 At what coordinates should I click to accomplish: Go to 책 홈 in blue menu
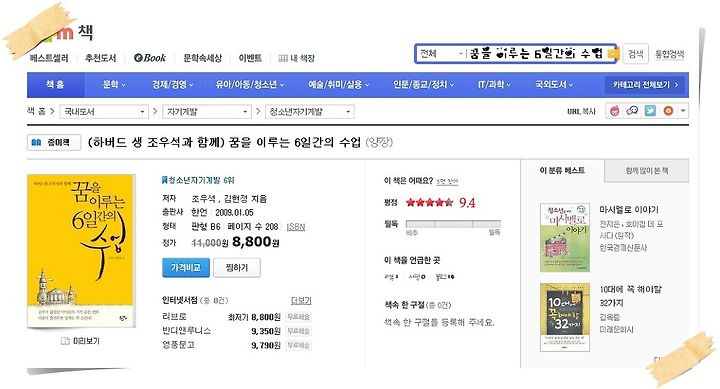[x=55, y=85]
